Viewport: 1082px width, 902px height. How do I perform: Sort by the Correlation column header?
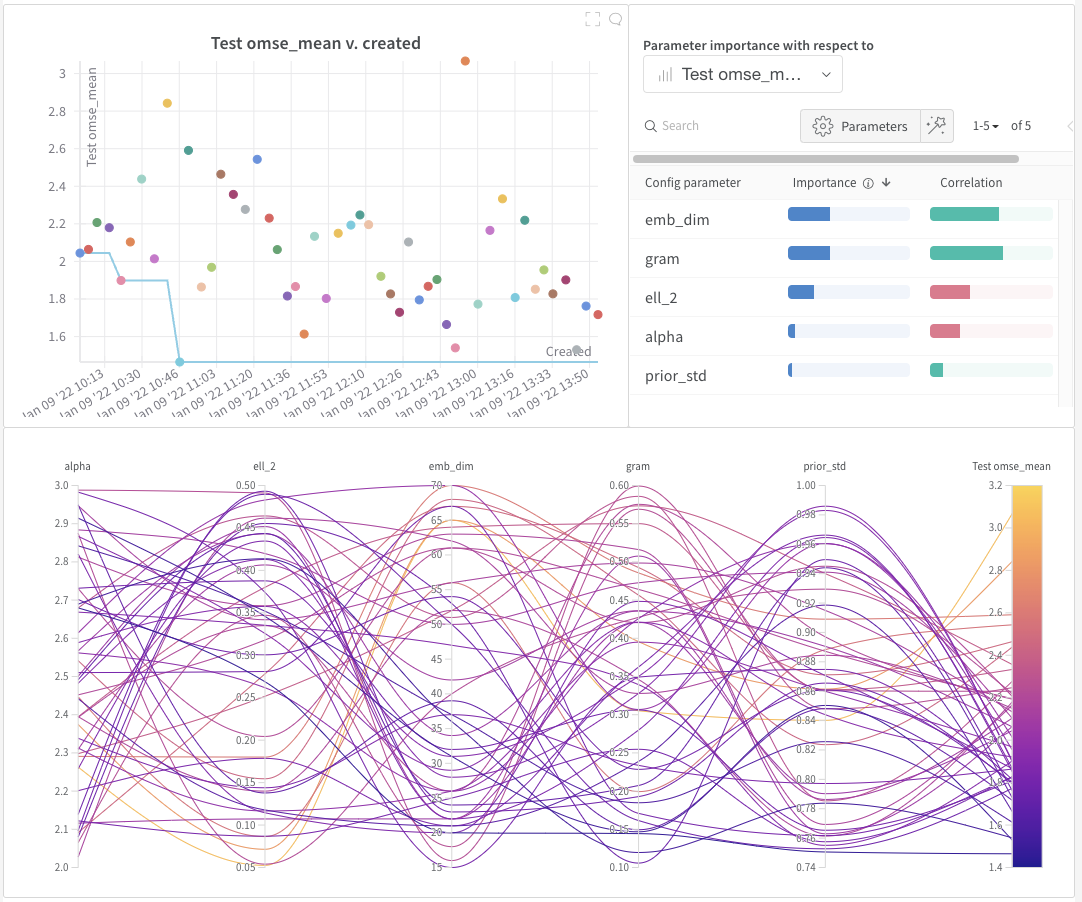tap(971, 183)
